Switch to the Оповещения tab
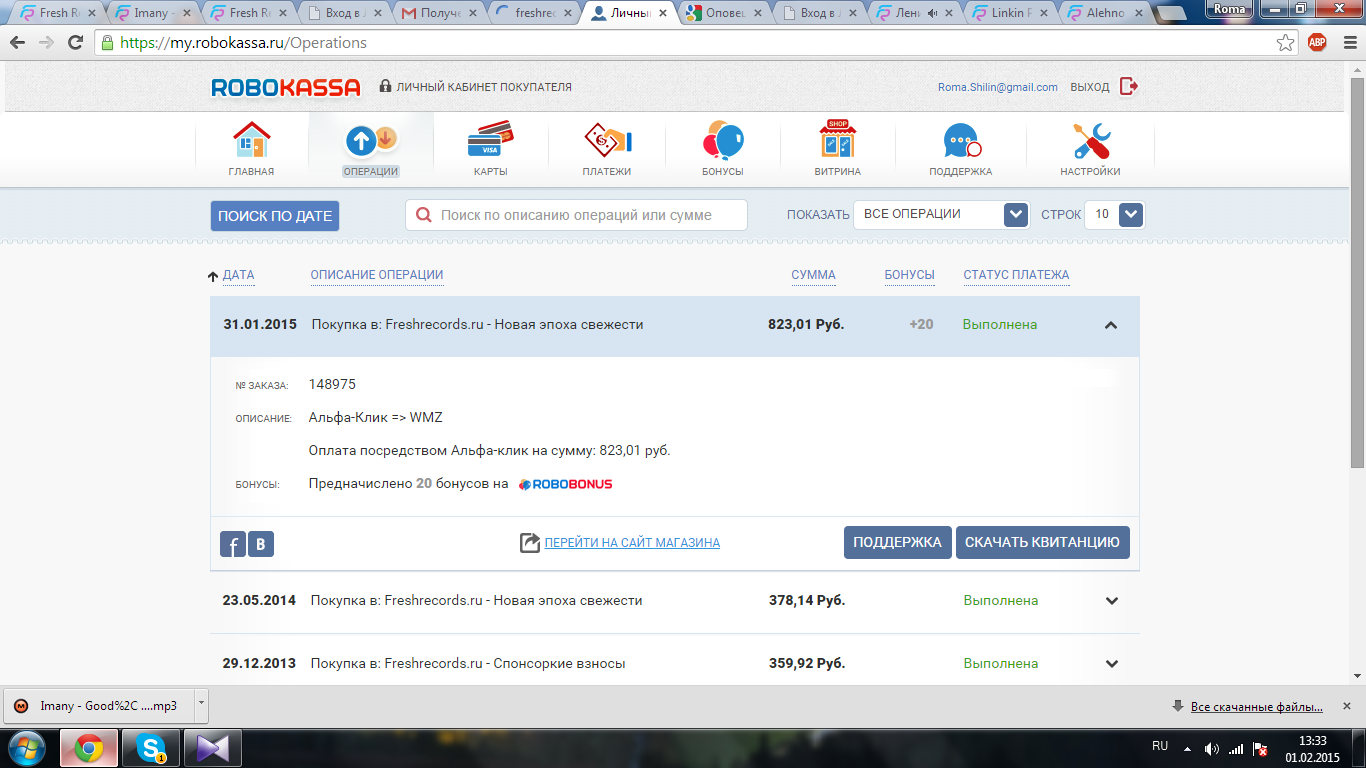This screenshot has width=1366, height=768. click(724, 14)
